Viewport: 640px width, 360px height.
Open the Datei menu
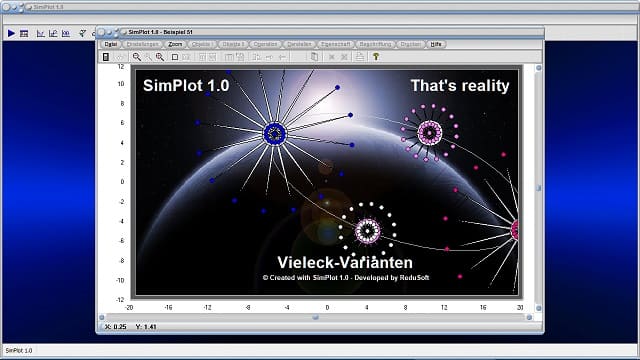tap(110, 44)
